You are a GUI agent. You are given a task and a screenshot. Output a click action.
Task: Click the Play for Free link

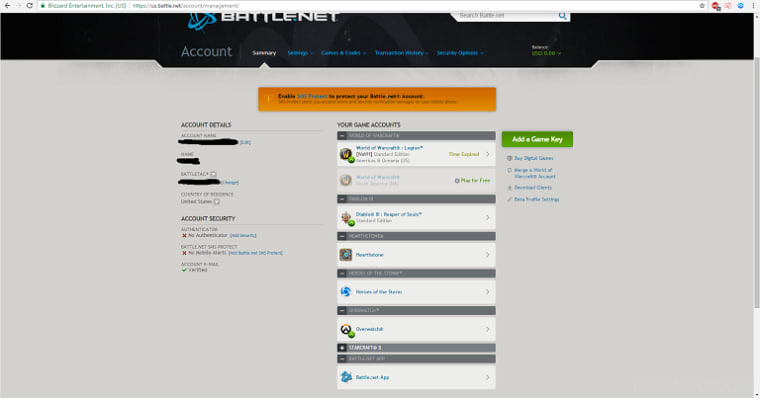[475, 180]
